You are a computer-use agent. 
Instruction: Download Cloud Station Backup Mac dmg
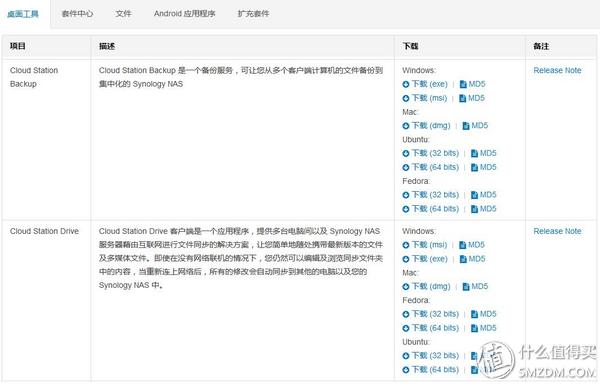click(x=426, y=126)
